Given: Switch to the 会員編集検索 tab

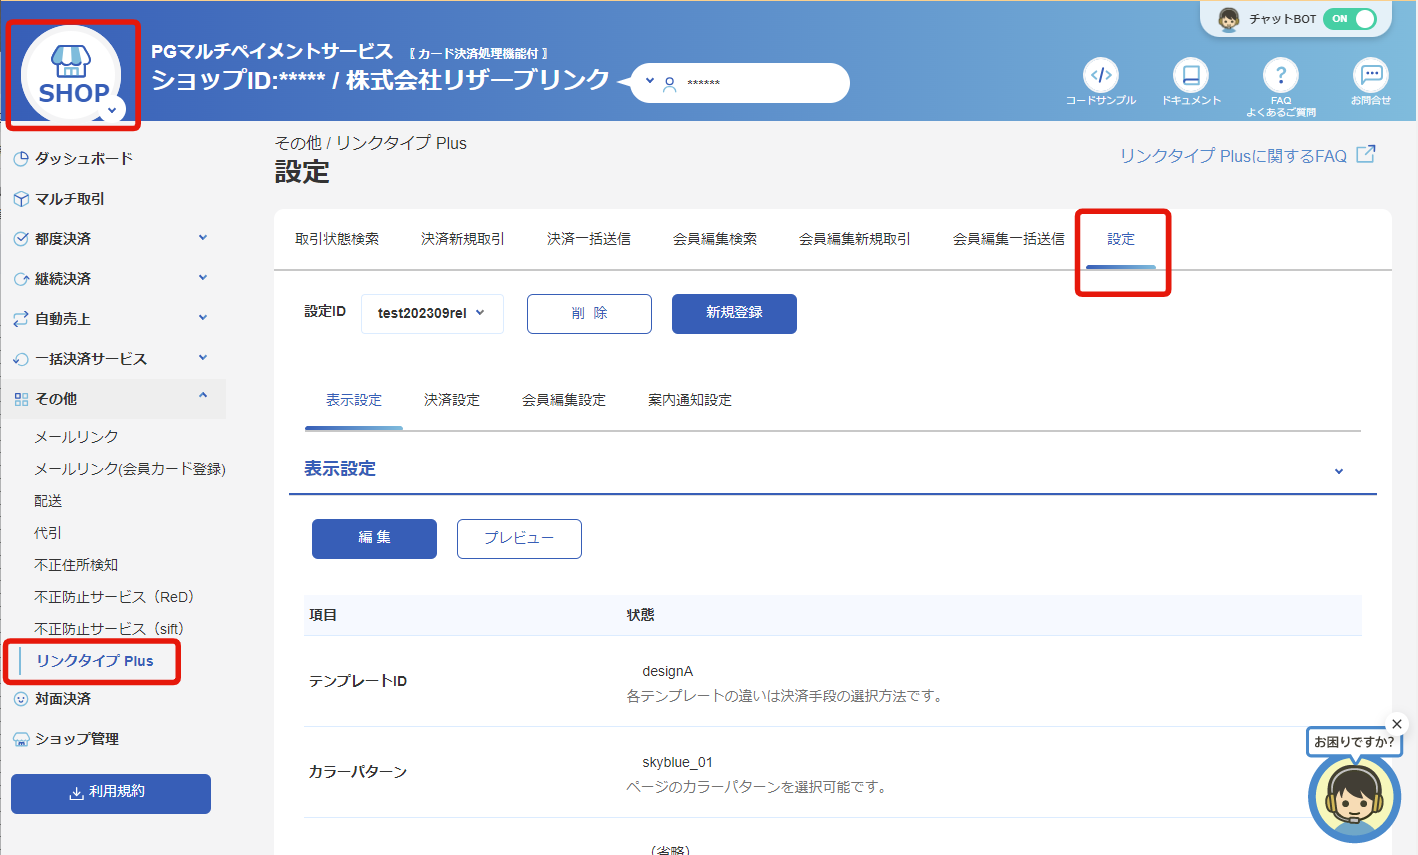Looking at the screenshot, I should [x=715, y=239].
